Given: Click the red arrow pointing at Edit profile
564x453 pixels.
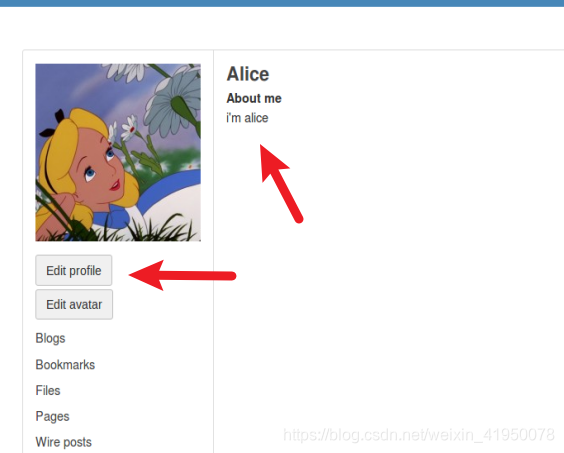Looking at the screenshot, I should pyautogui.click(x=182, y=275).
